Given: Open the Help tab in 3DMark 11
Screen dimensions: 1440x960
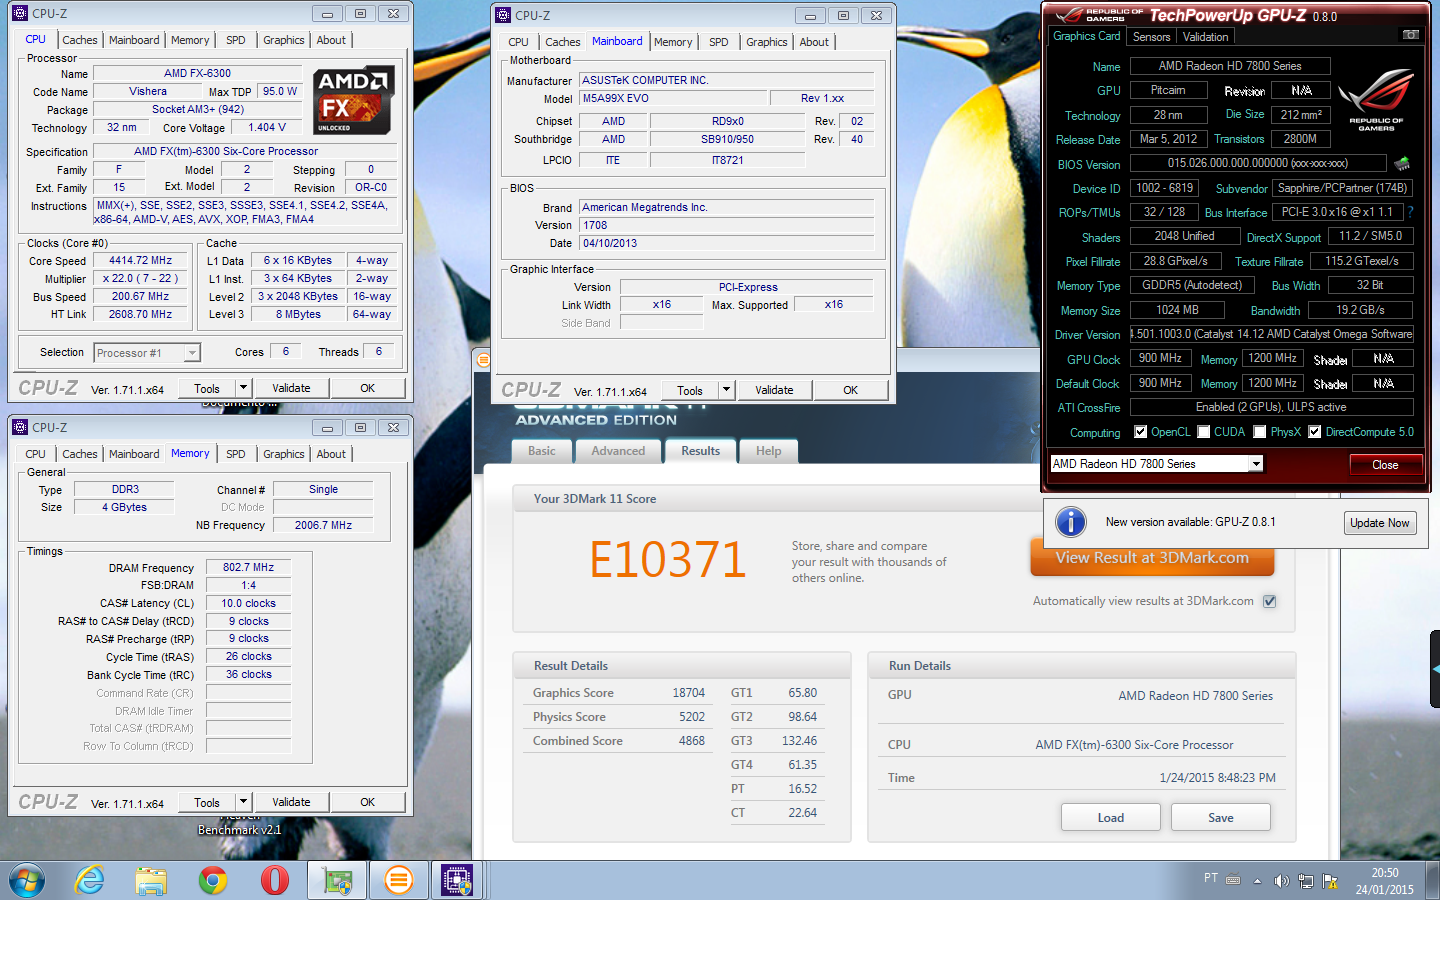Looking at the screenshot, I should pyautogui.click(x=768, y=451).
